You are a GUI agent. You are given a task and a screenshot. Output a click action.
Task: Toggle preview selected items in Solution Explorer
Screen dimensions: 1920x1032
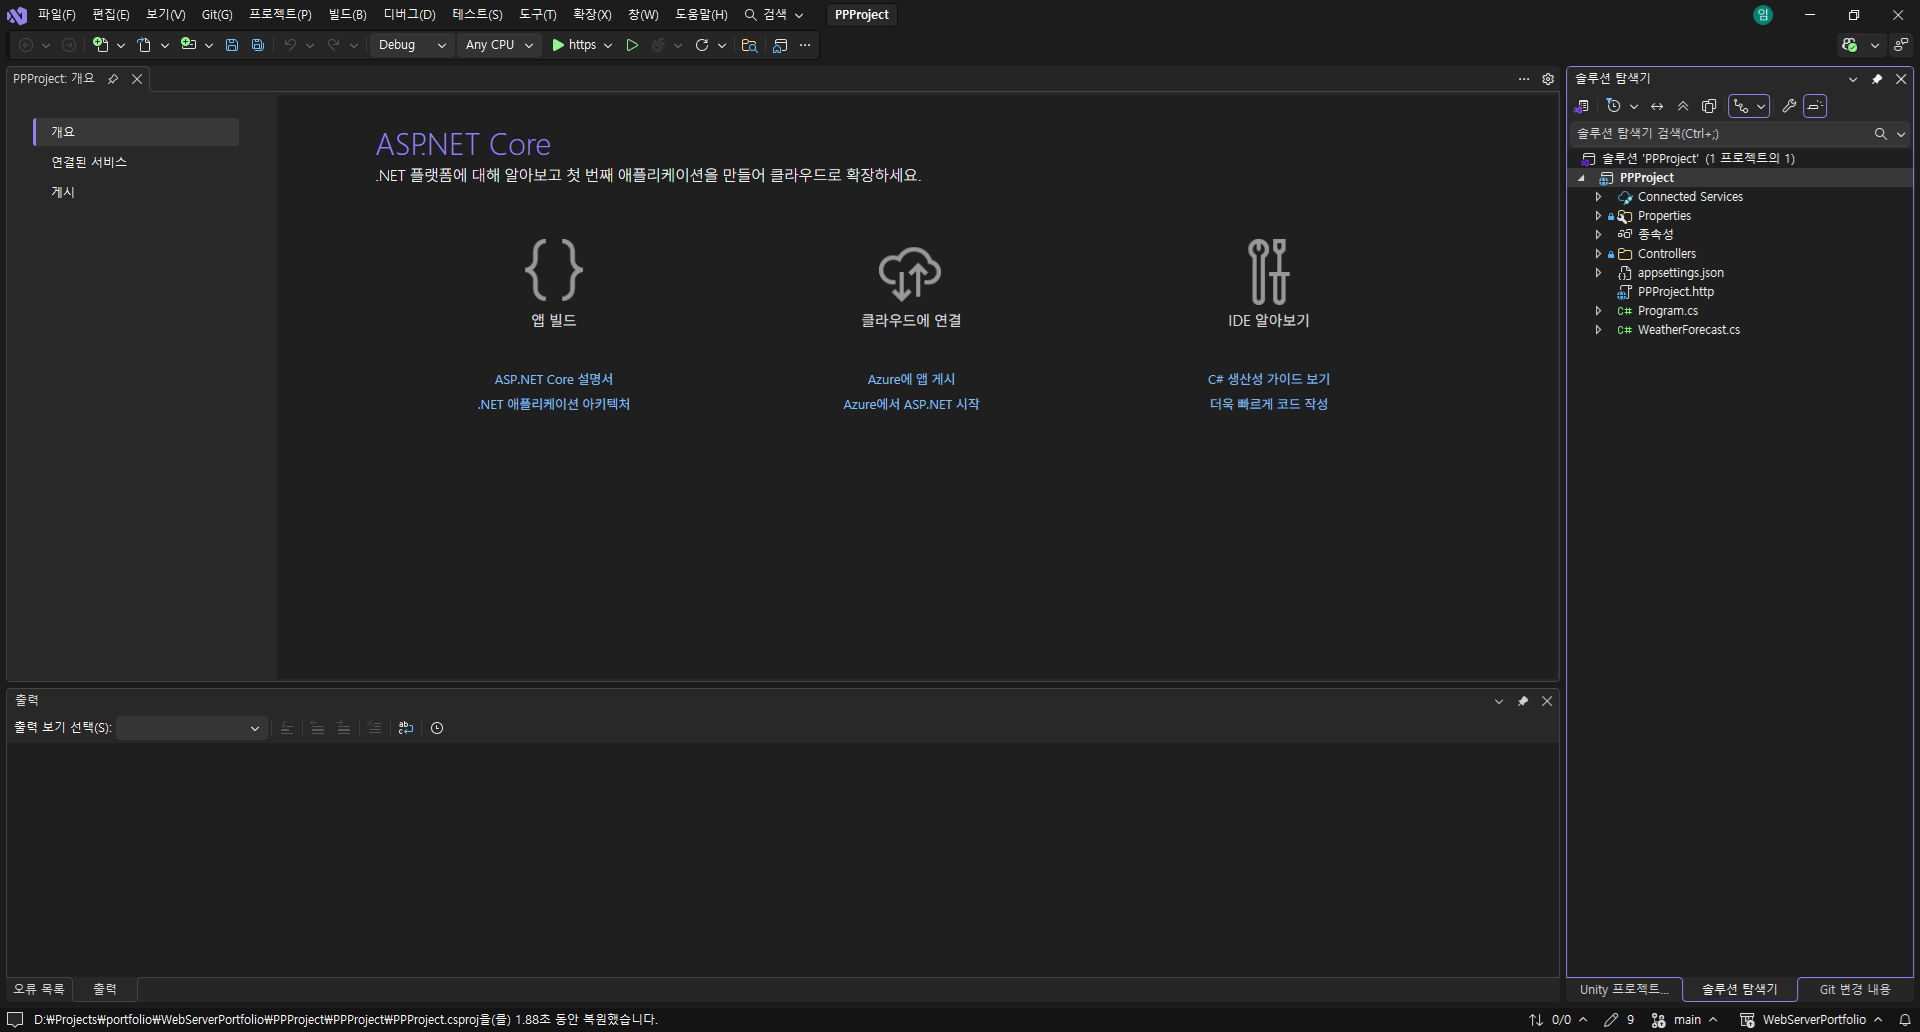click(x=1815, y=106)
